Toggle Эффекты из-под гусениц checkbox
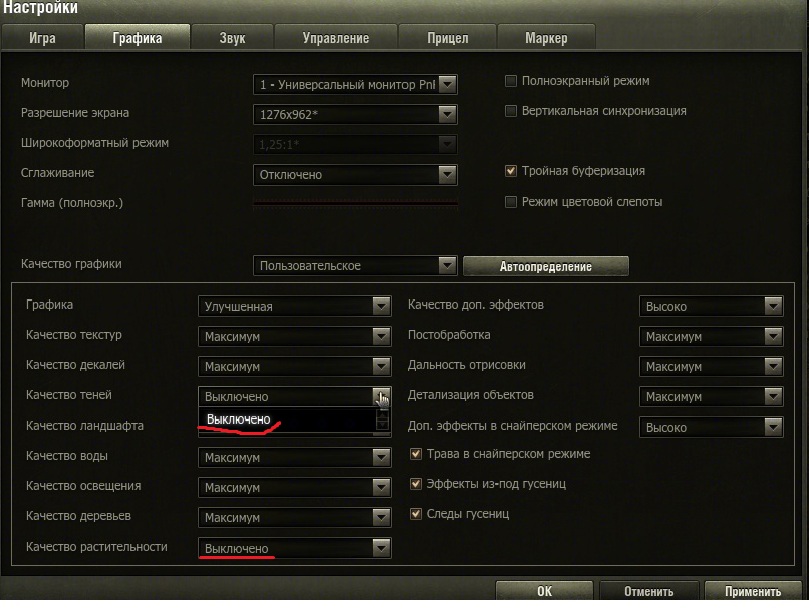The height and width of the screenshot is (614, 809). 416,484
